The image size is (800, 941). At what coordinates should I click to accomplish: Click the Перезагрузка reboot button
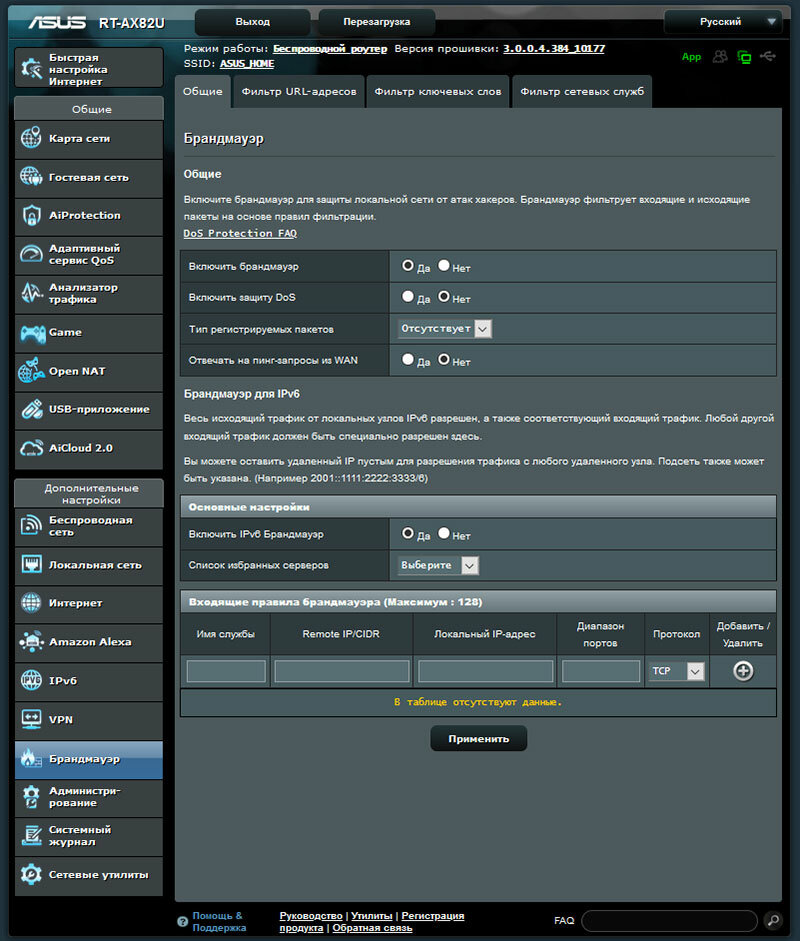point(377,22)
